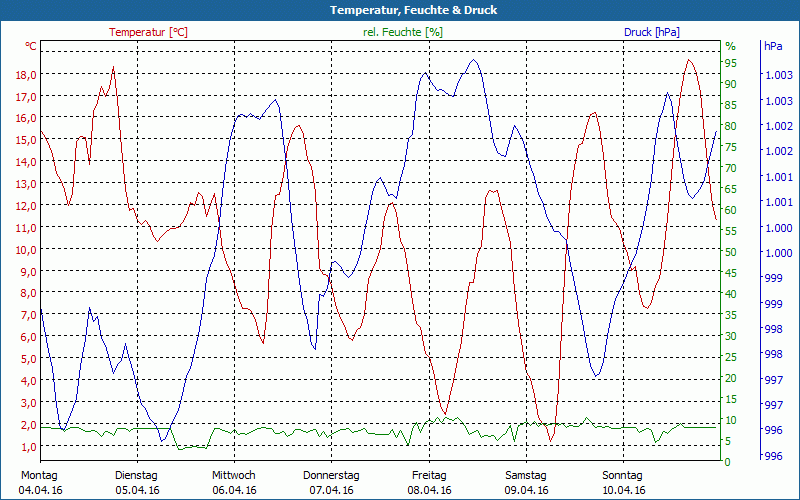
Task: Click the 'Mittwoch' day label
Action: (x=234, y=476)
